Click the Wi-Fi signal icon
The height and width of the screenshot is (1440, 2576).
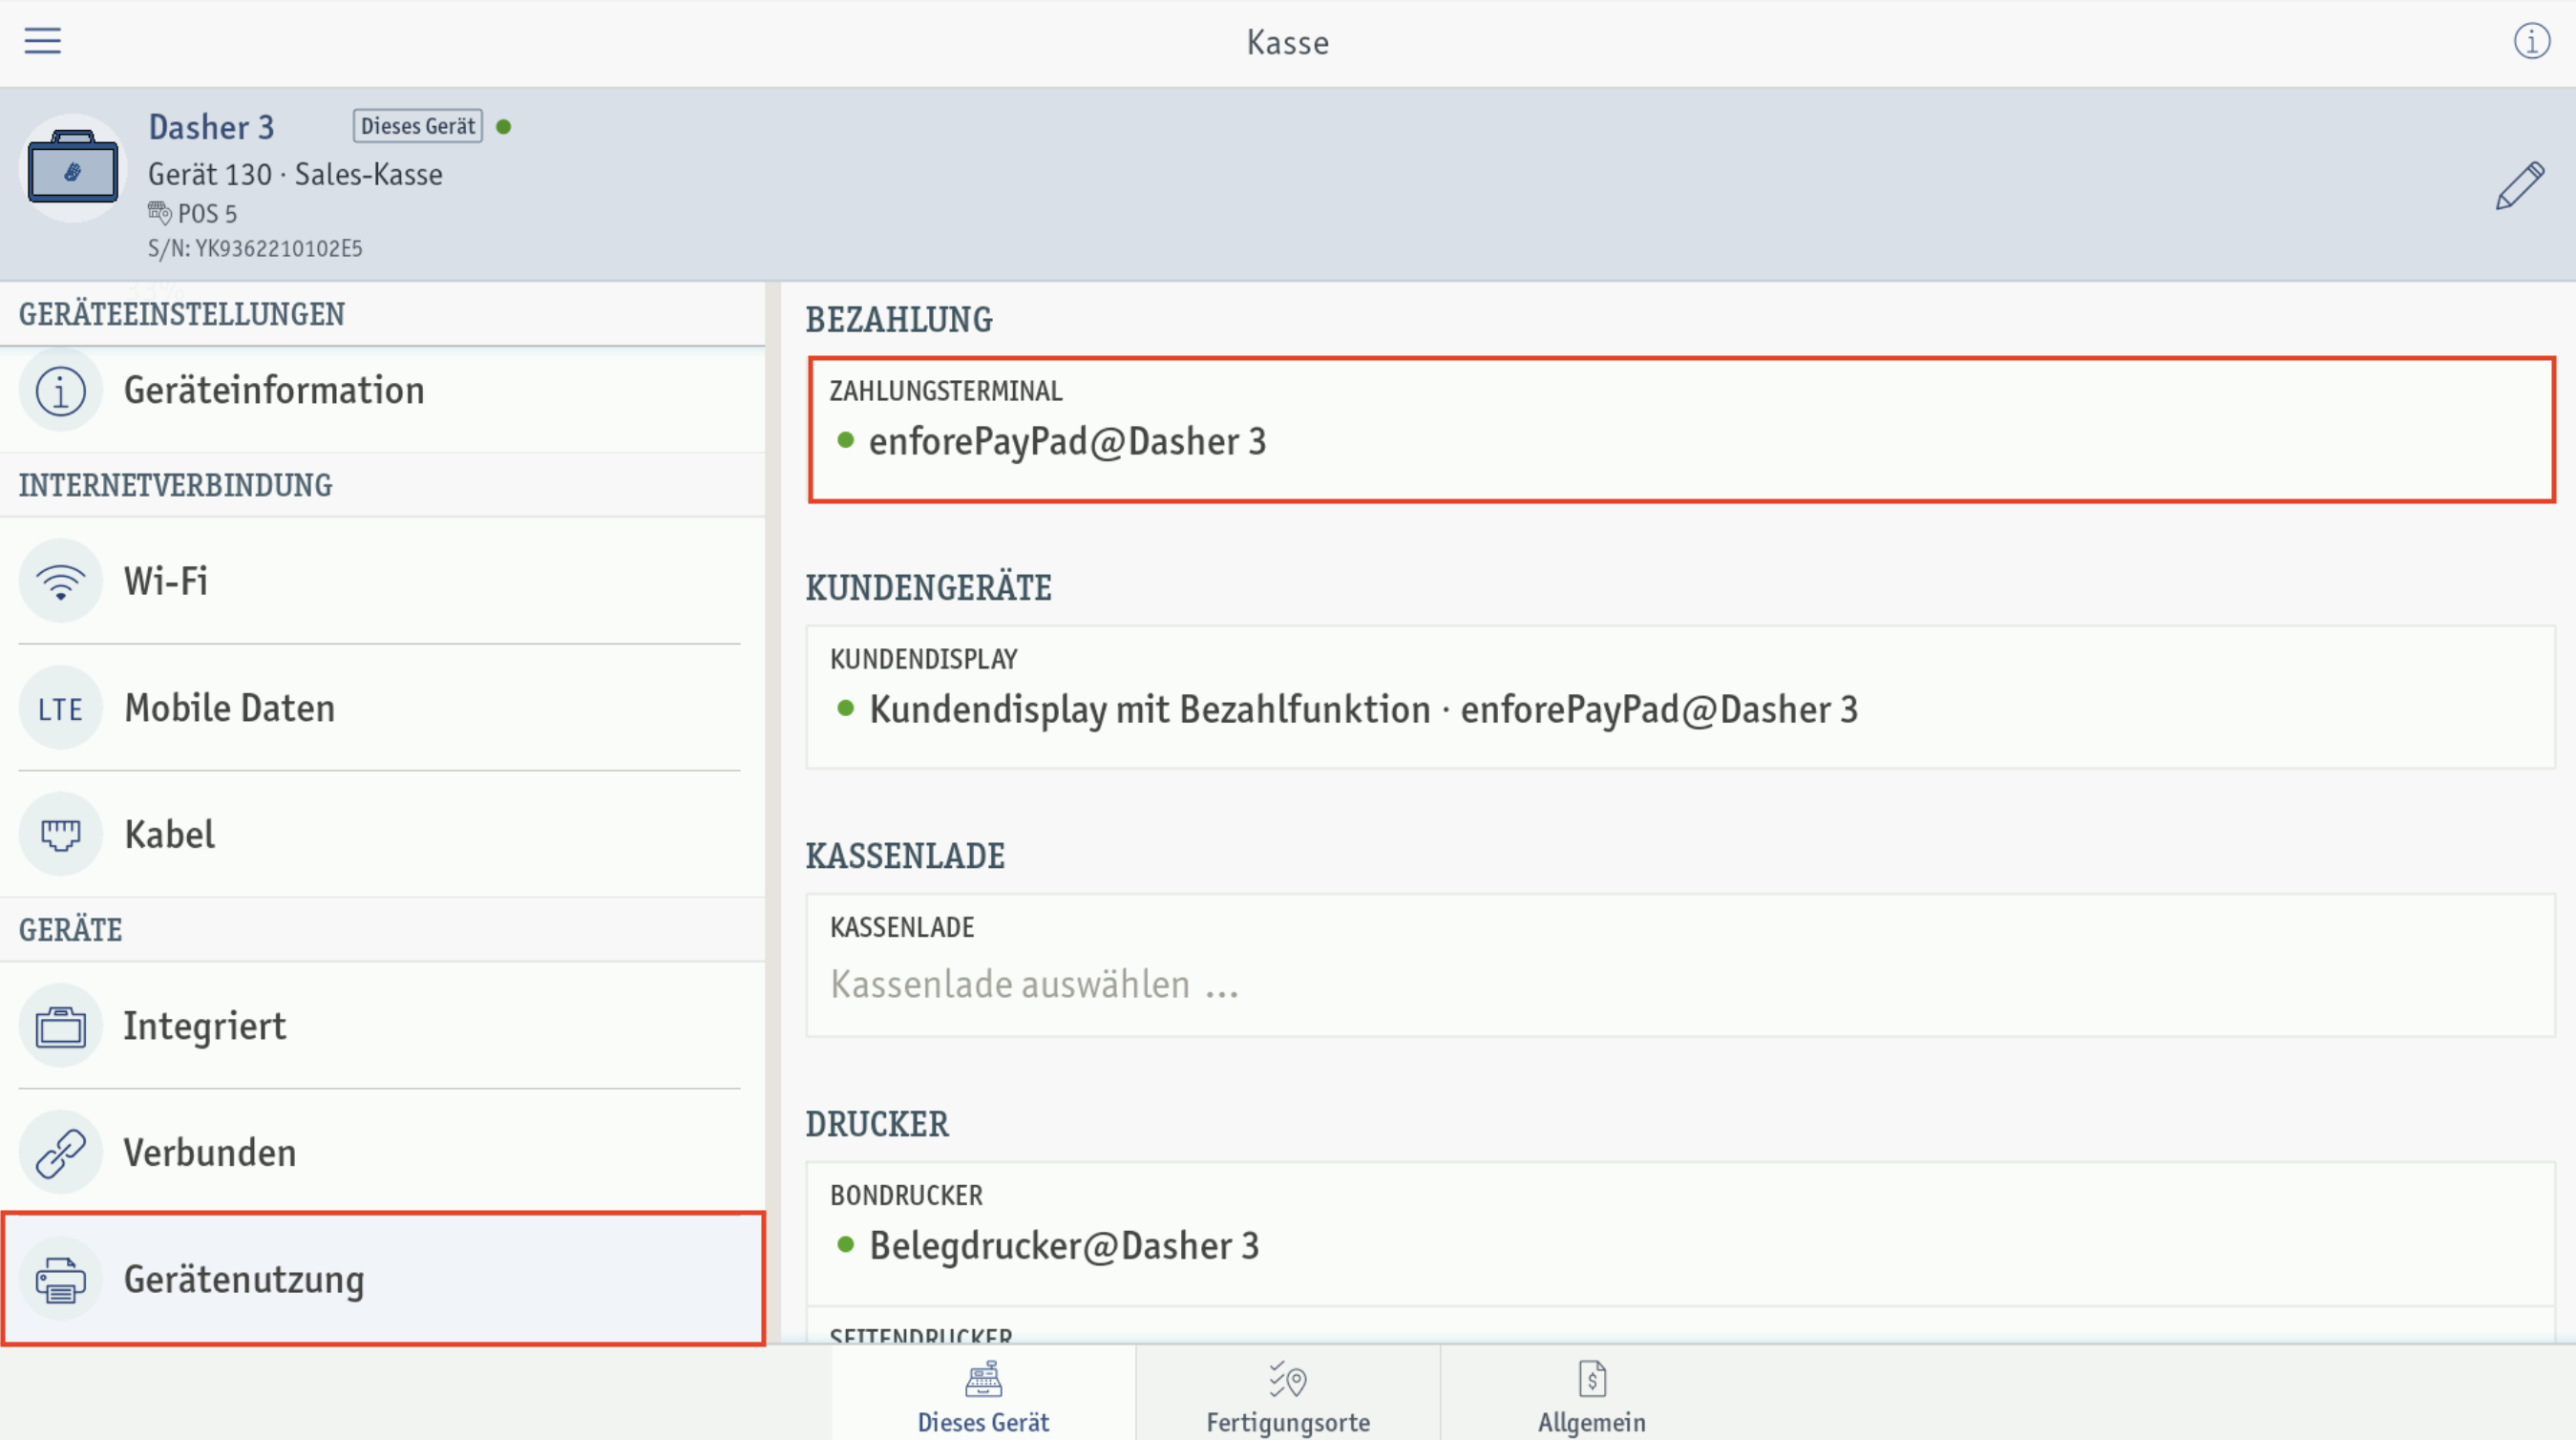click(x=60, y=581)
